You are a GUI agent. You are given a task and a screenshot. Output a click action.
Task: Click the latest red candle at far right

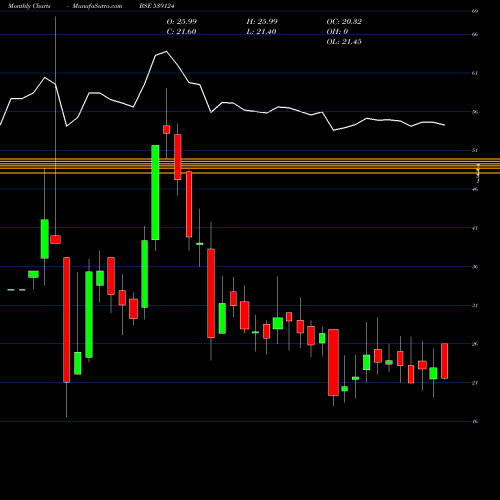pyautogui.click(x=444, y=361)
